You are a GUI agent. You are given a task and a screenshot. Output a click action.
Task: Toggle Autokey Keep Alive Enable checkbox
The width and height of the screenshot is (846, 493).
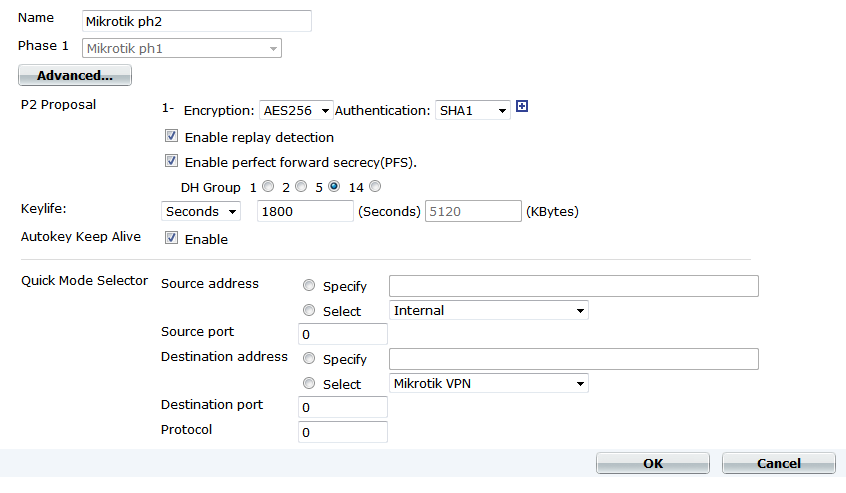pos(171,238)
